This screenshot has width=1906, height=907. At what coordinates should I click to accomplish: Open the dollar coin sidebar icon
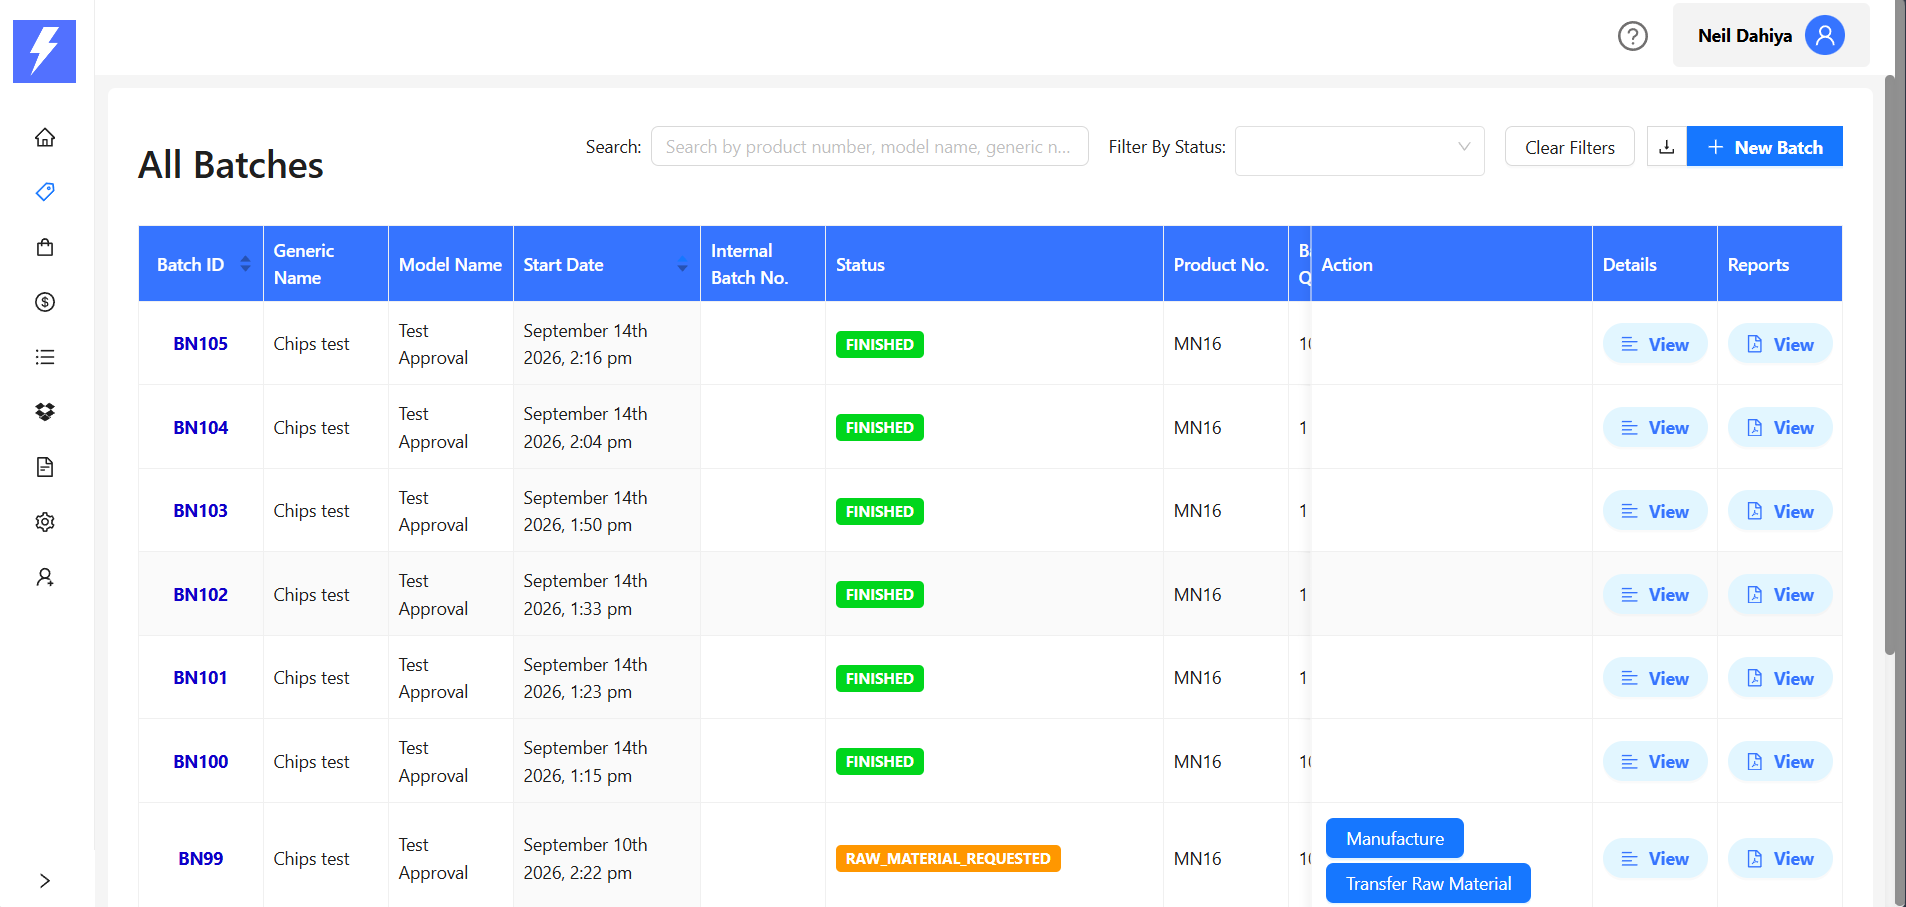coord(45,302)
